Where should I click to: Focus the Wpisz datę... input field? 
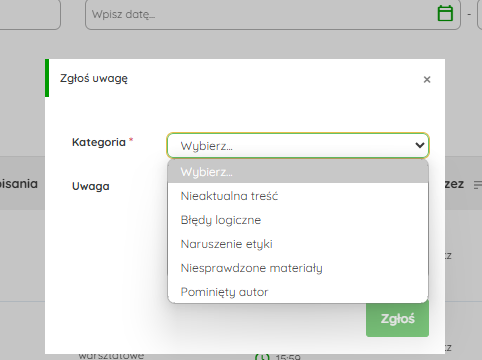260,14
